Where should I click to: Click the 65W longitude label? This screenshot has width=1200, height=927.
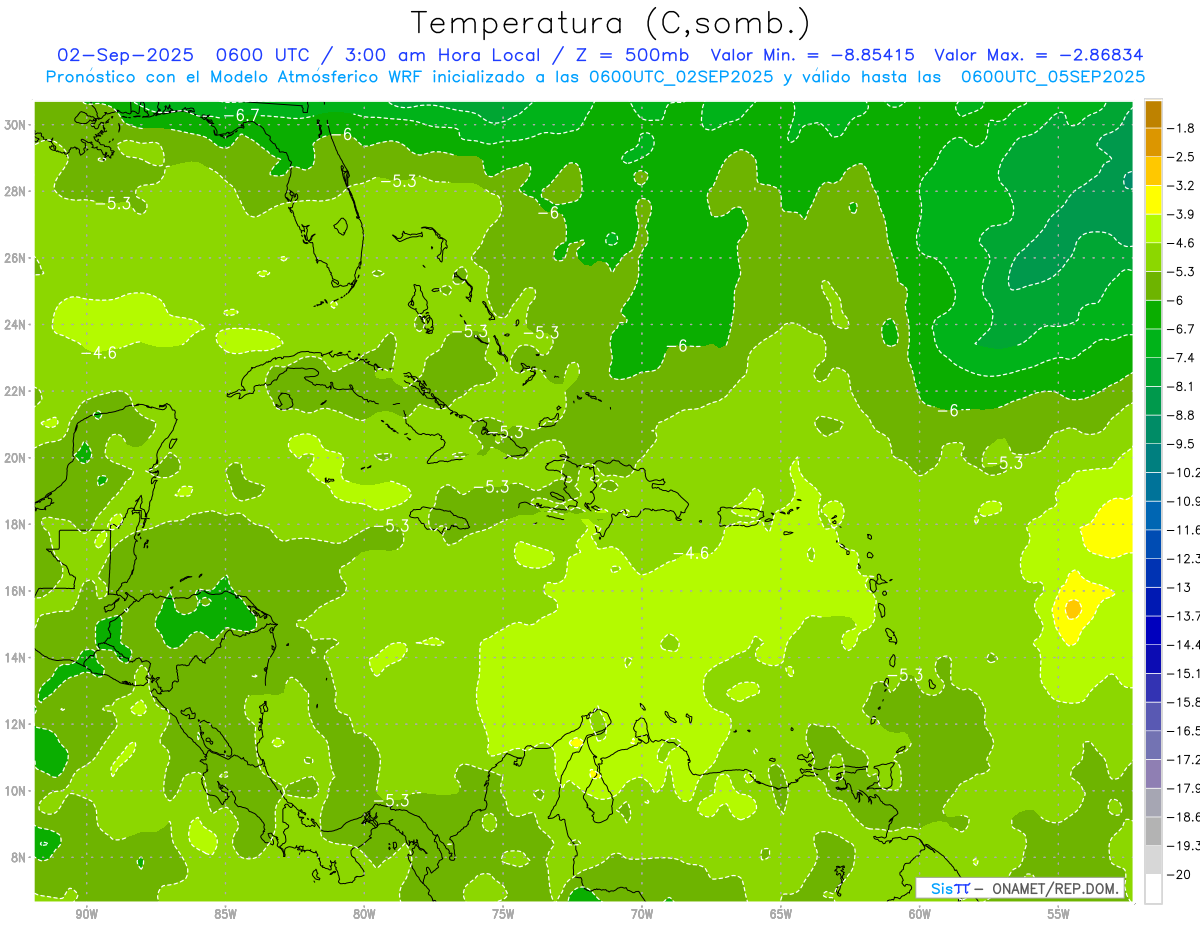(x=781, y=914)
